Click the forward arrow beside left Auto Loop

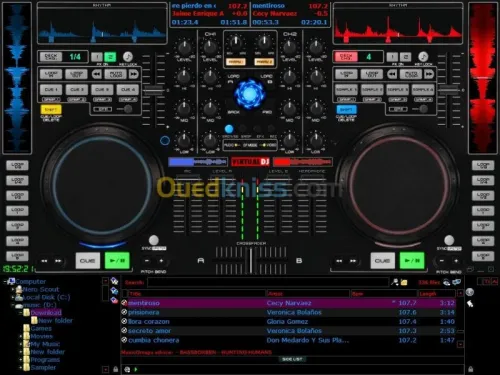pyautogui.click(x=134, y=74)
